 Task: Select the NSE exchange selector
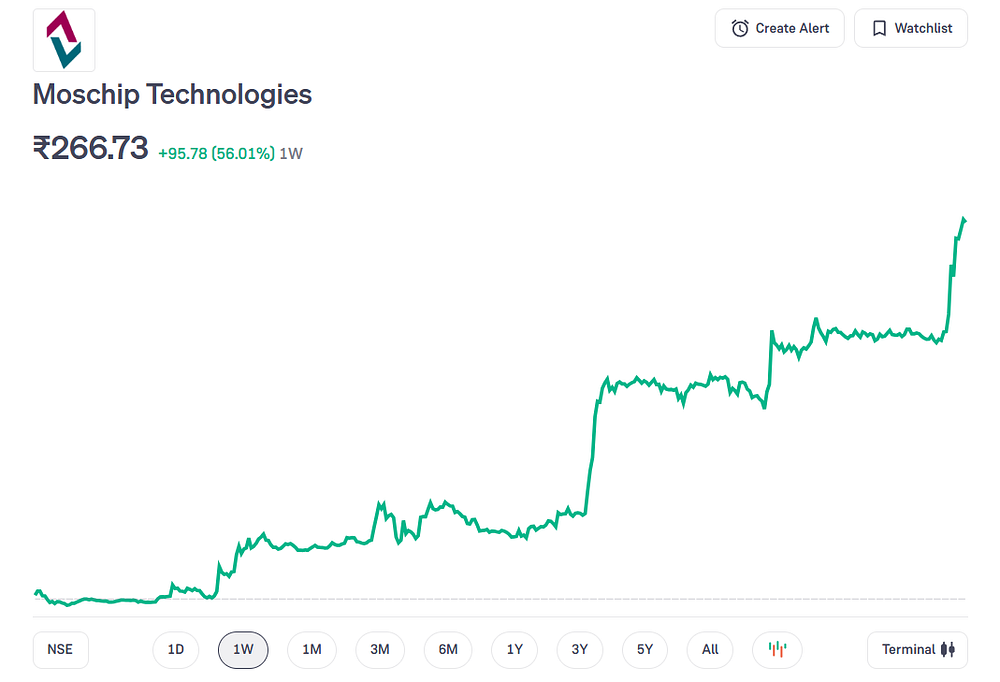click(x=61, y=649)
